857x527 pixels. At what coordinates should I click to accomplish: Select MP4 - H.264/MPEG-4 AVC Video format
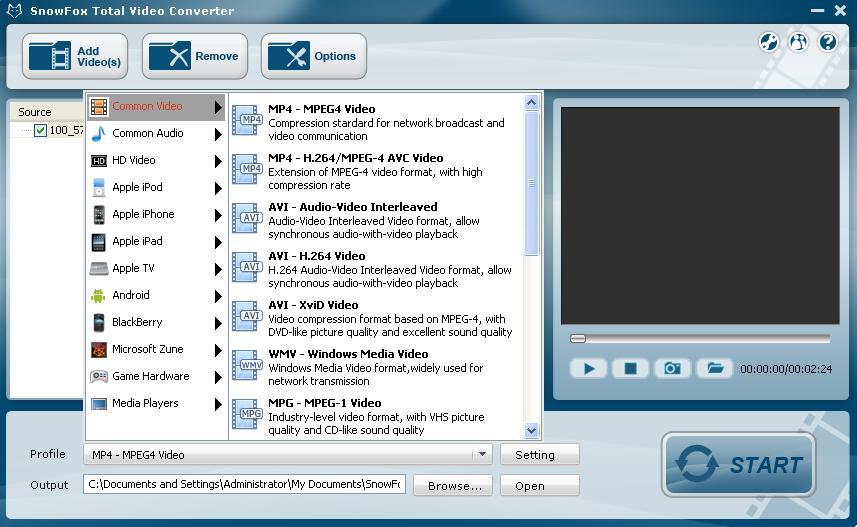[x=376, y=171]
